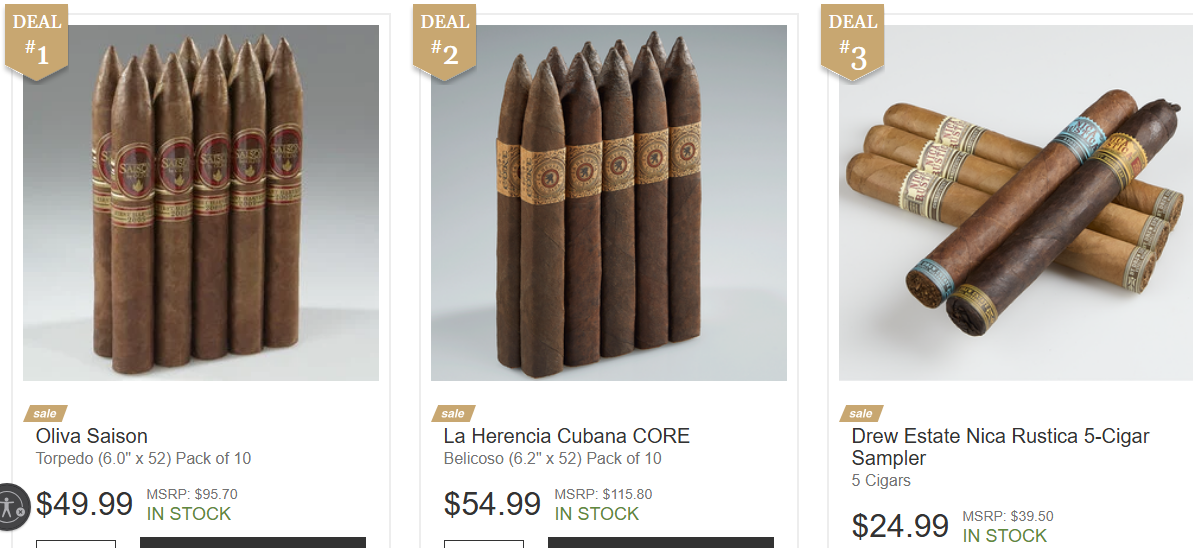Open the Oliva Saison product title

pos(91,436)
